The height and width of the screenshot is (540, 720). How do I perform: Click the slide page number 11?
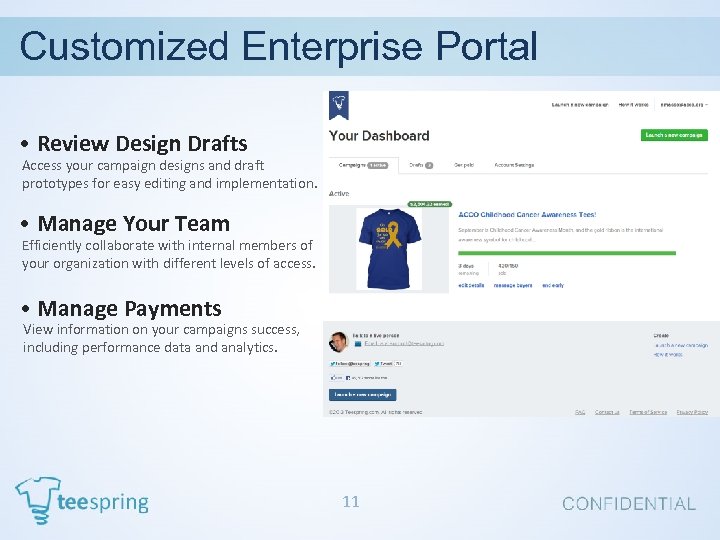coord(351,501)
